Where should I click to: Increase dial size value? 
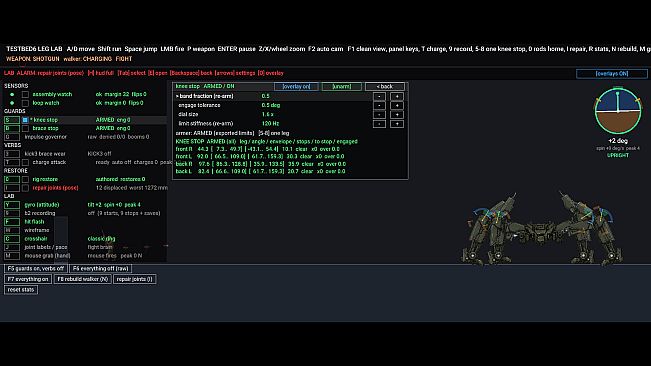tap(397, 115)
